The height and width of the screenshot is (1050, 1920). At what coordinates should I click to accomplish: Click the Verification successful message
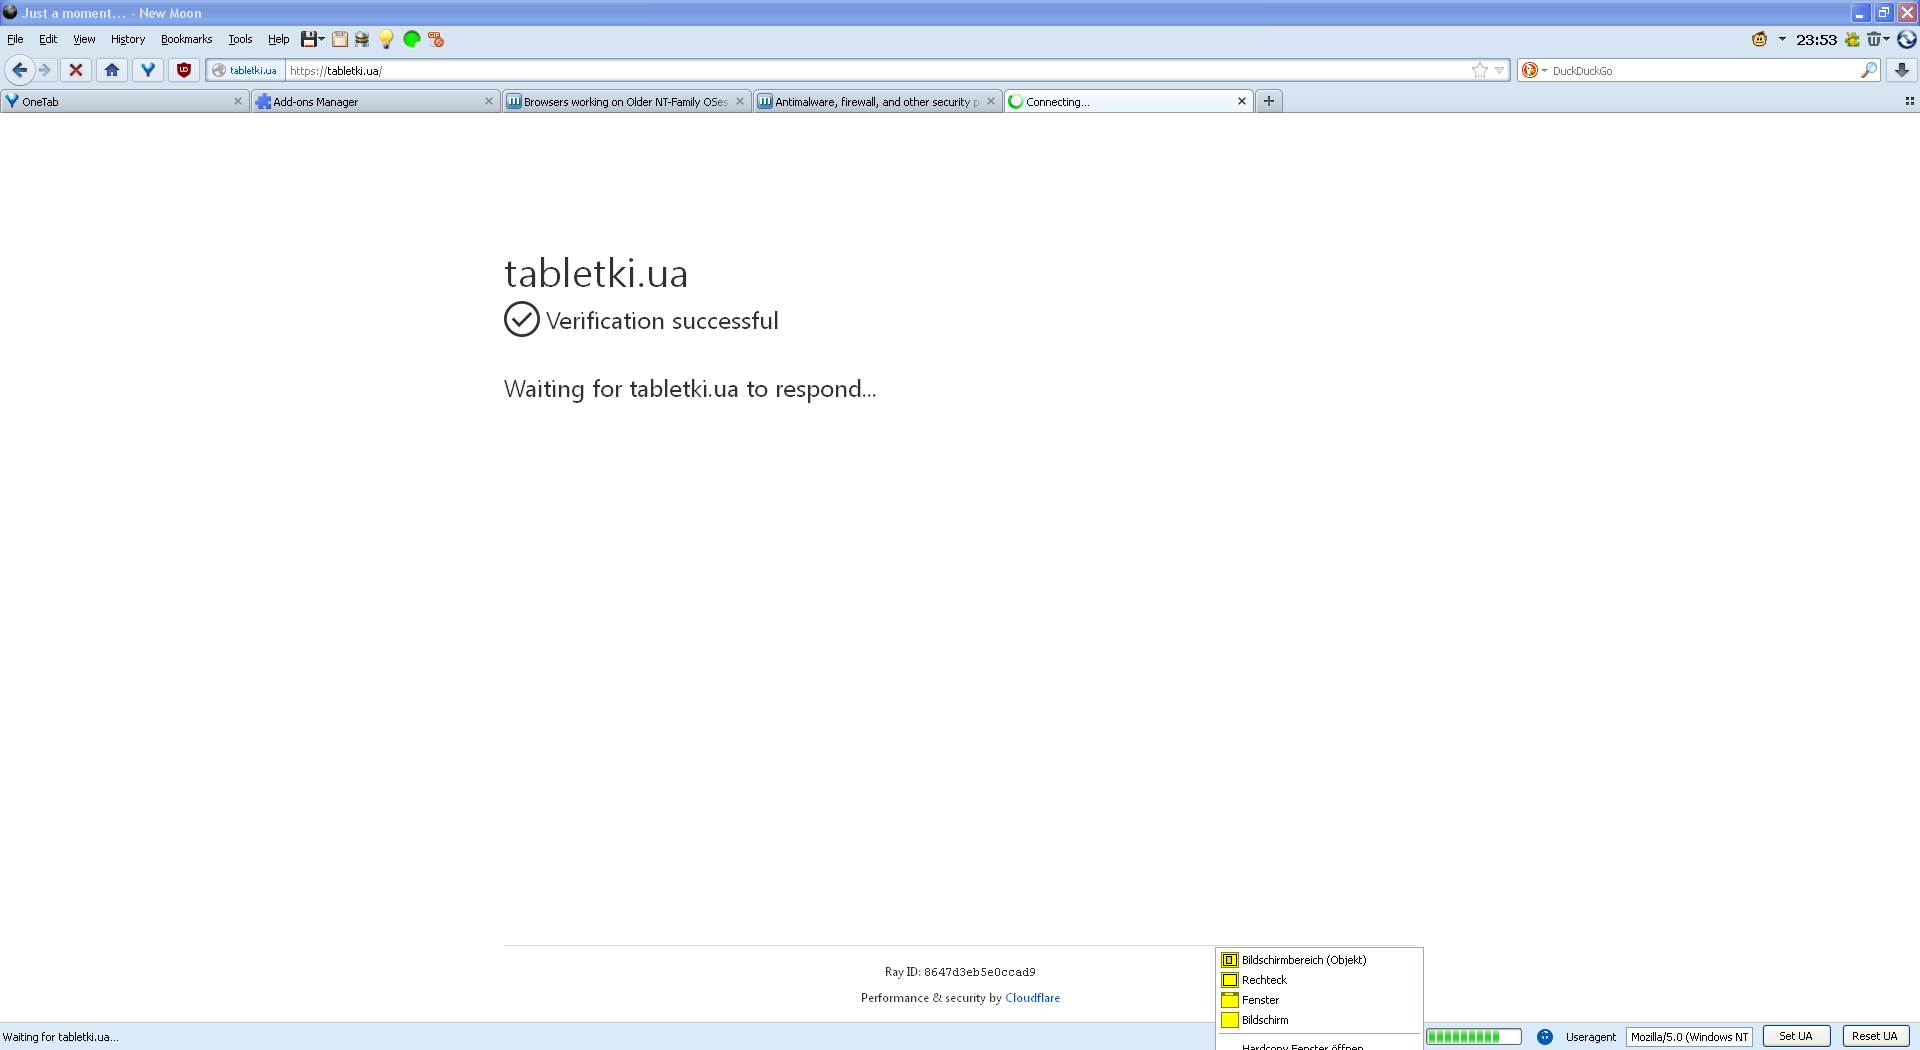coord(662,321)
